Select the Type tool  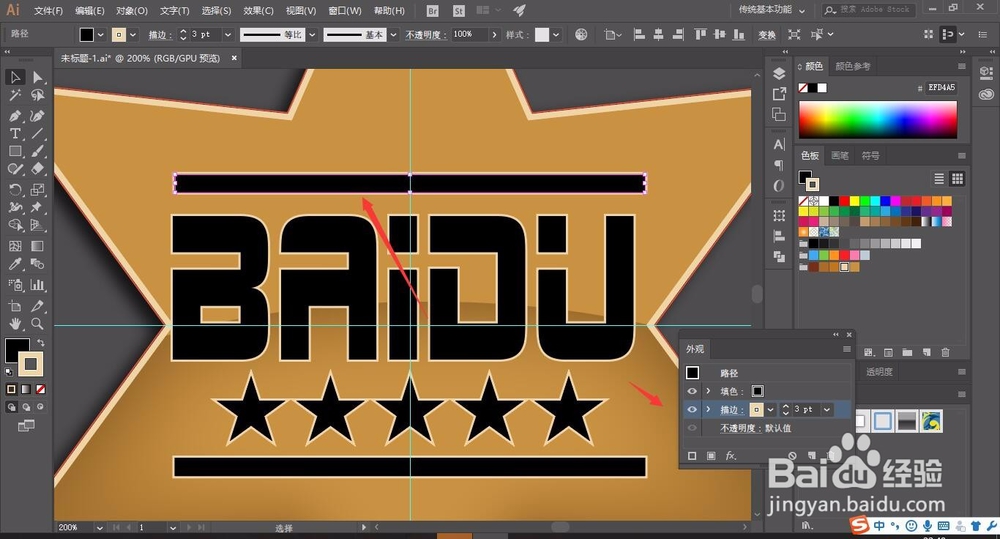click(x=15, y=134)
